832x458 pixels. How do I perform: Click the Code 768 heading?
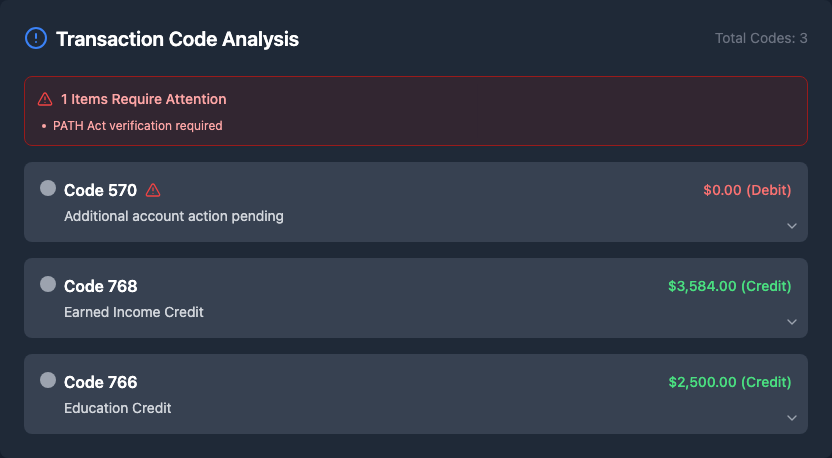(x=100, y=286)
